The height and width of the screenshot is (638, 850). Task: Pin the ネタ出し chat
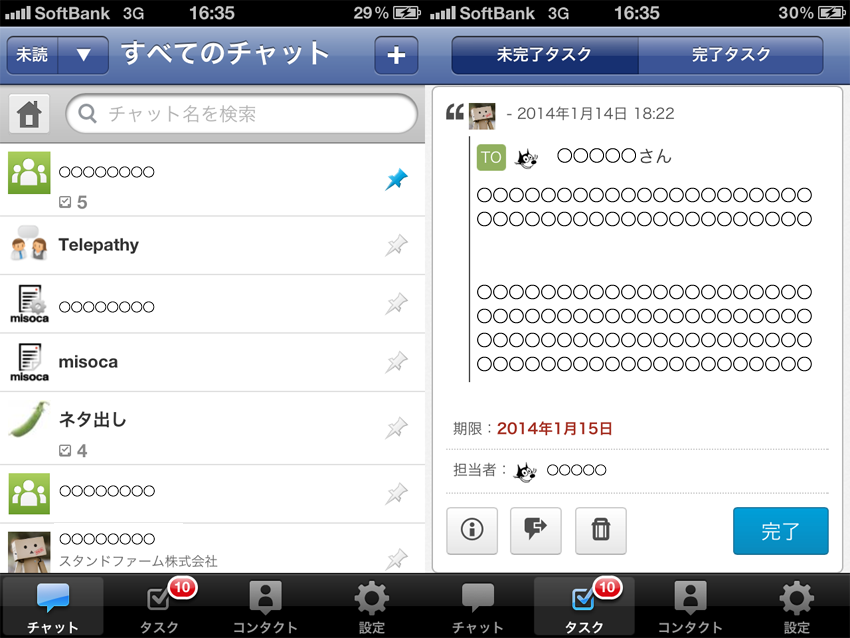point(396,428)
